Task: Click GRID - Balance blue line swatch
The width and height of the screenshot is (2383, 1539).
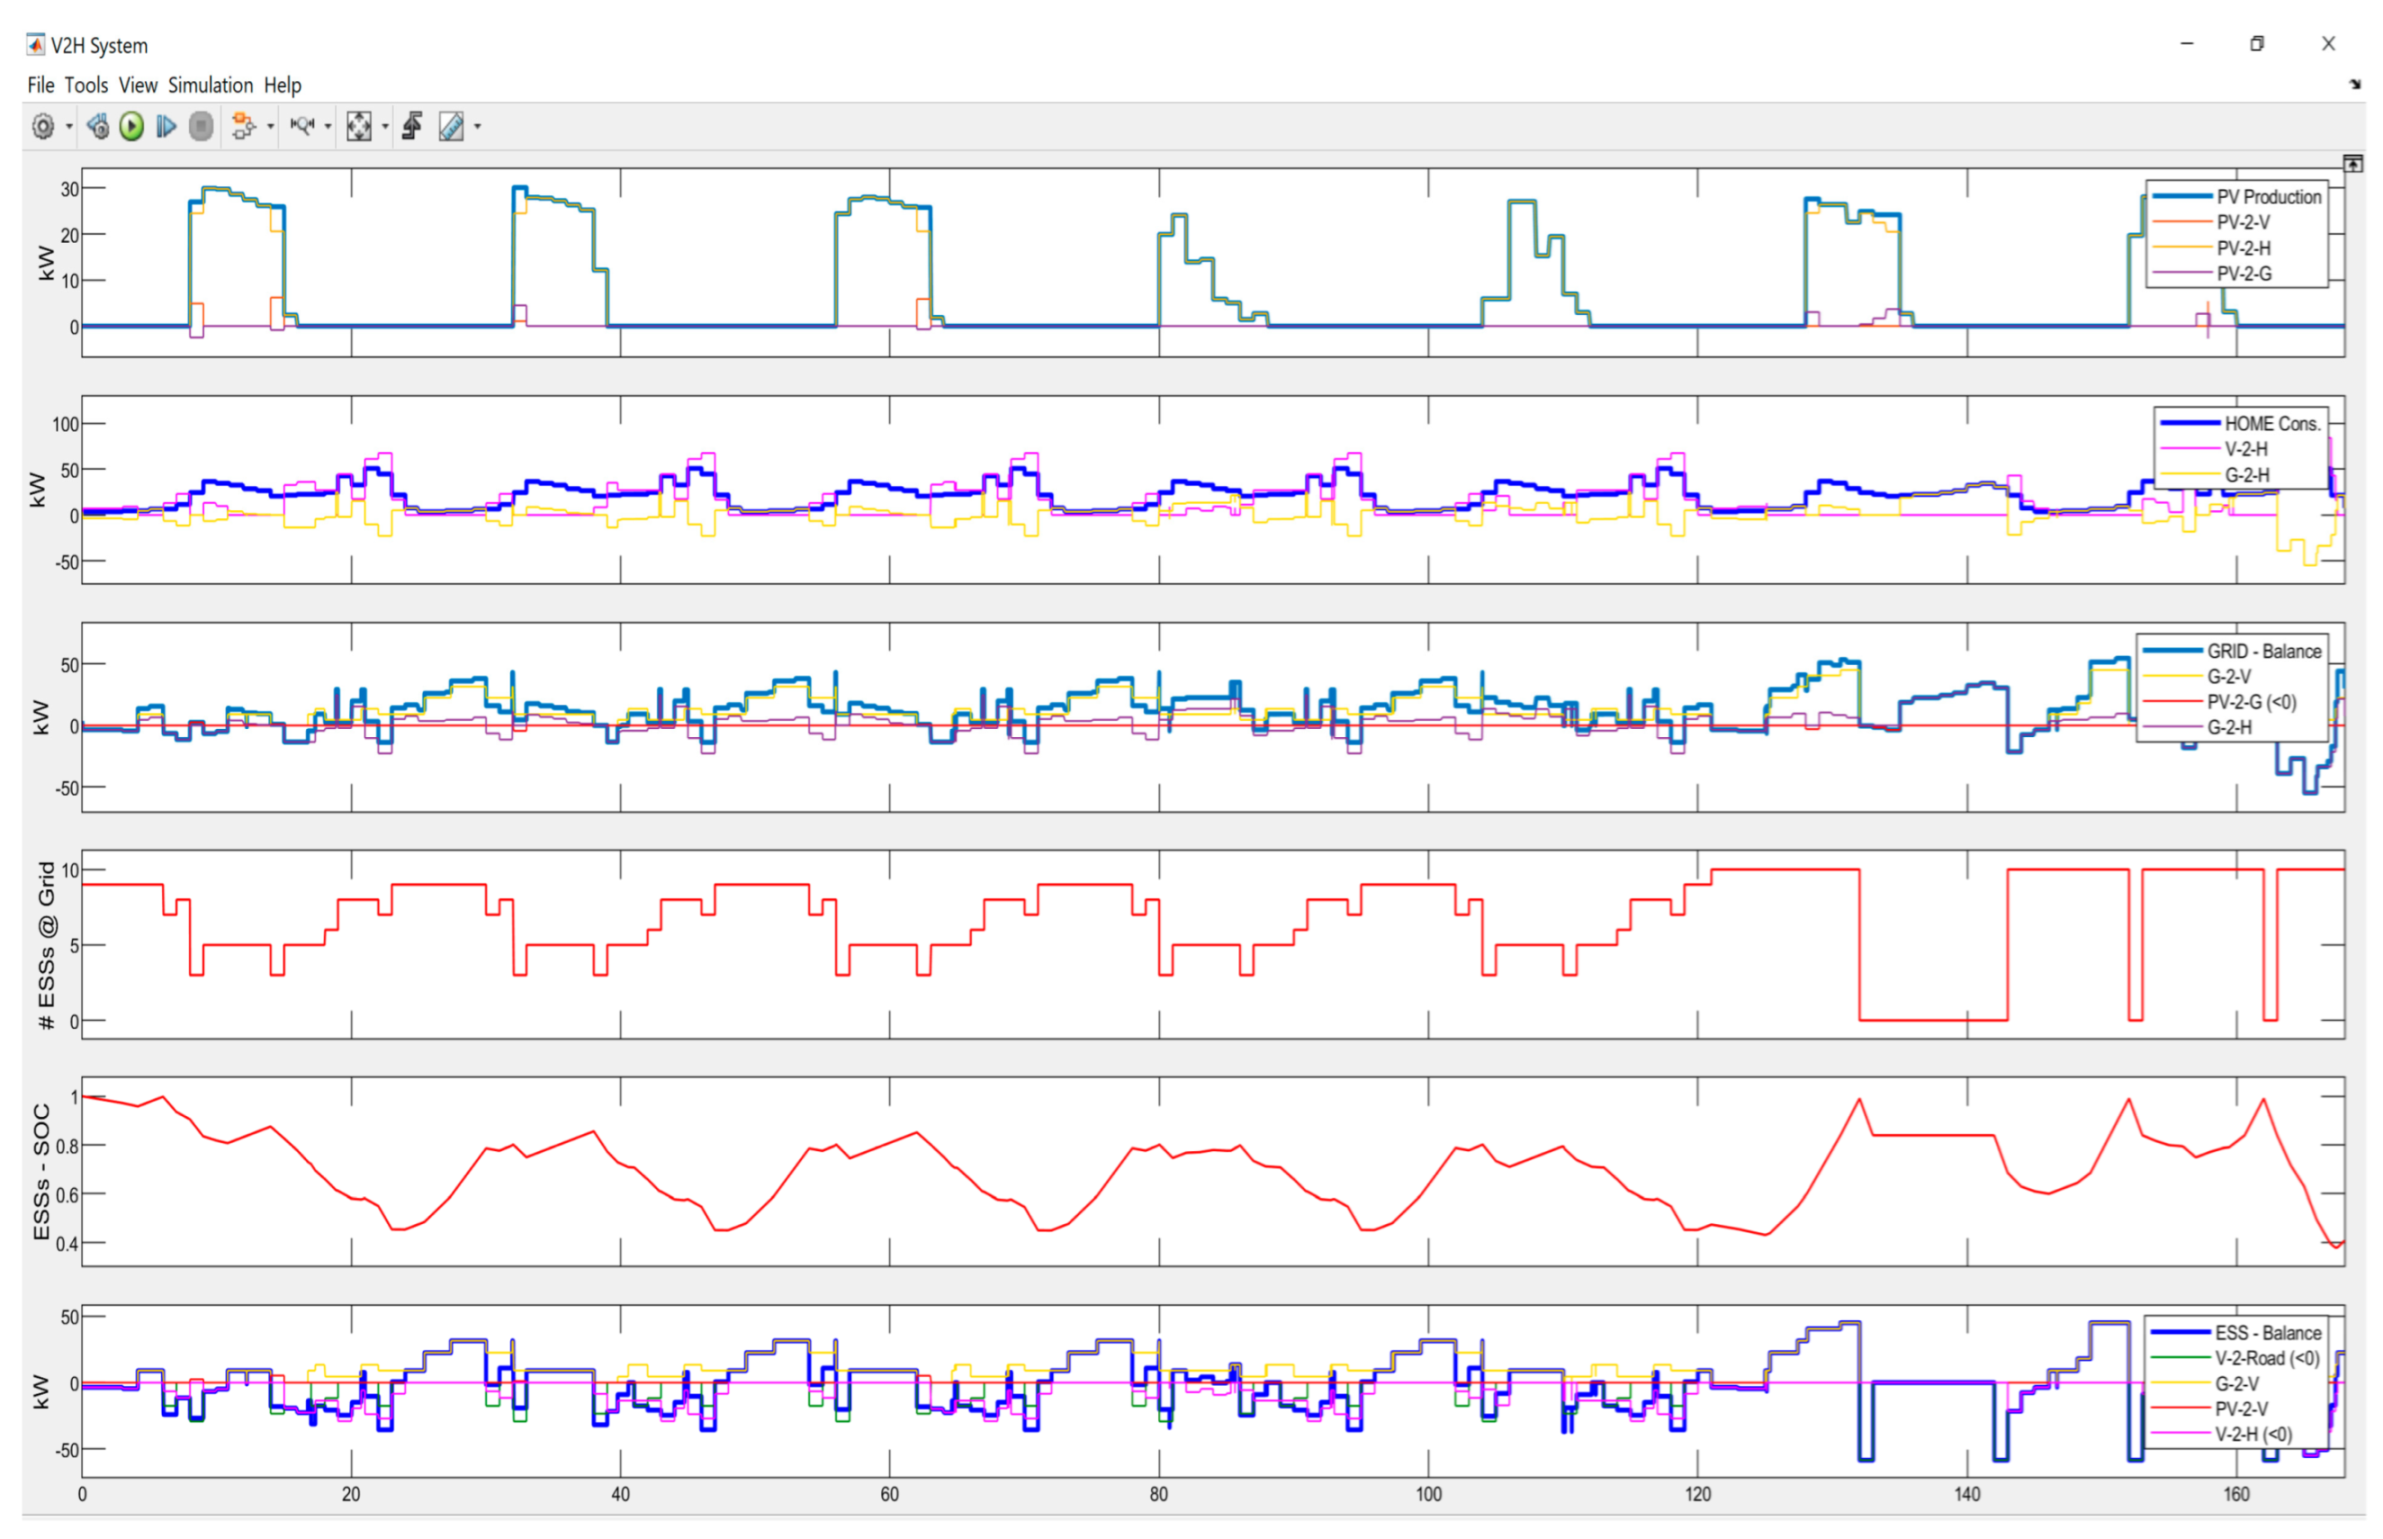Action: (2171, 651)
